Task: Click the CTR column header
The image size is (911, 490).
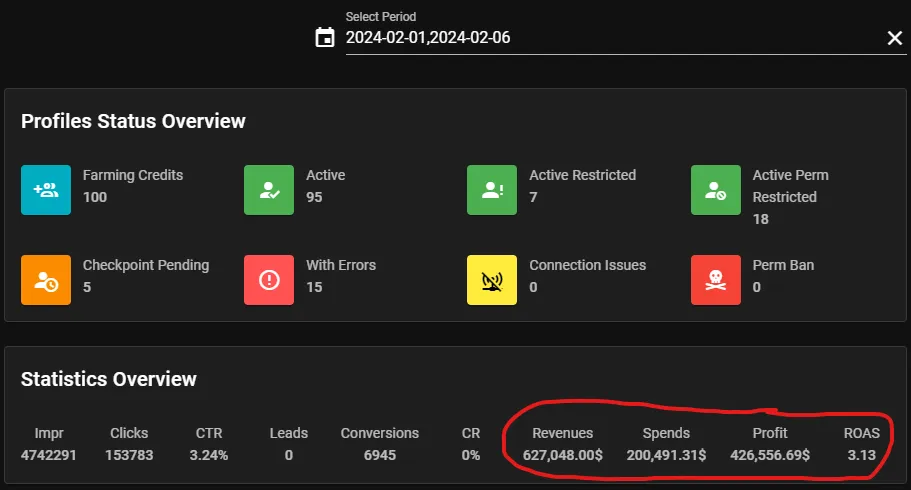Action: [209, 434]
